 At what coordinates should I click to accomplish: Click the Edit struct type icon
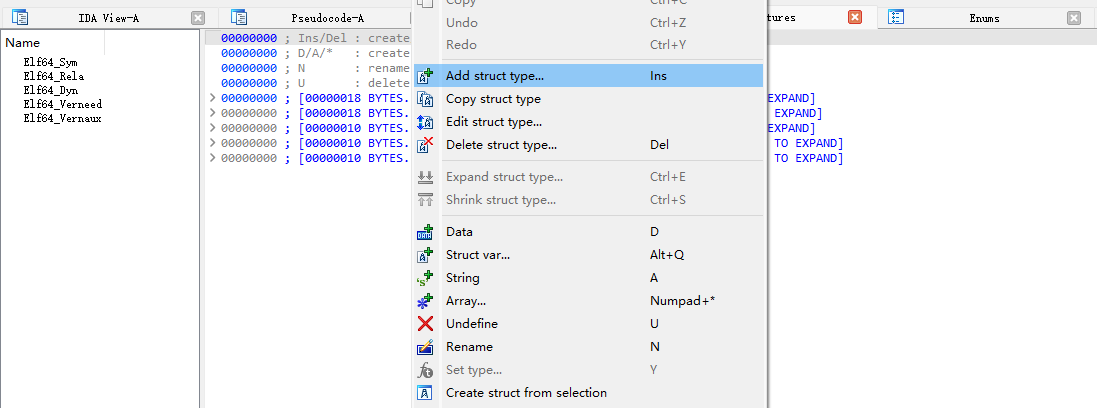425,122
